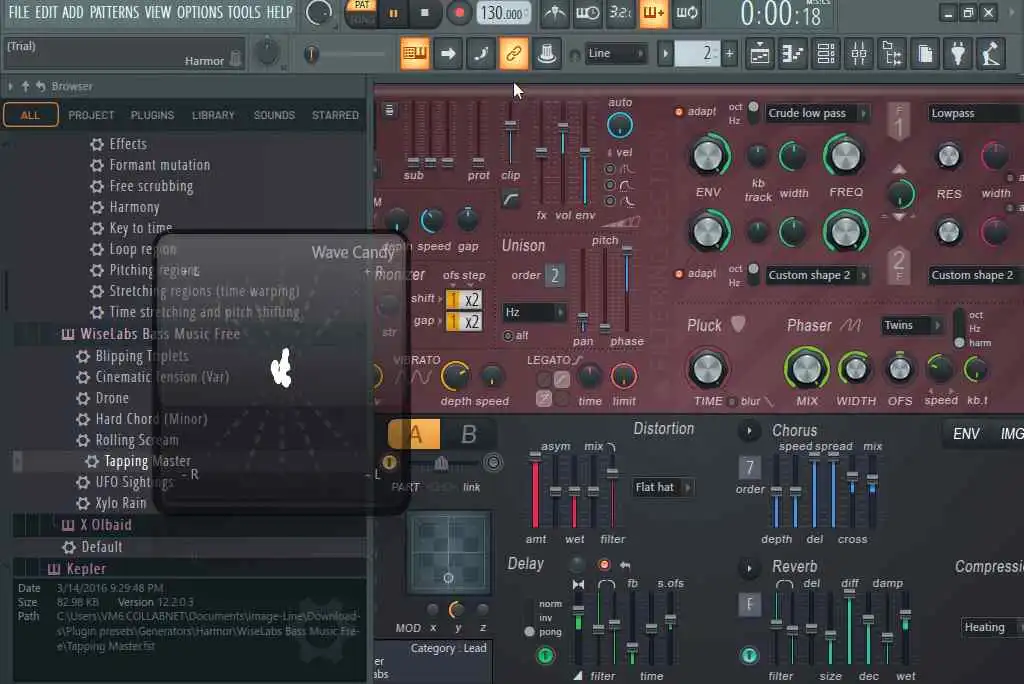Click the red record button
This screenshot has width=1024, height=684.
460,13
